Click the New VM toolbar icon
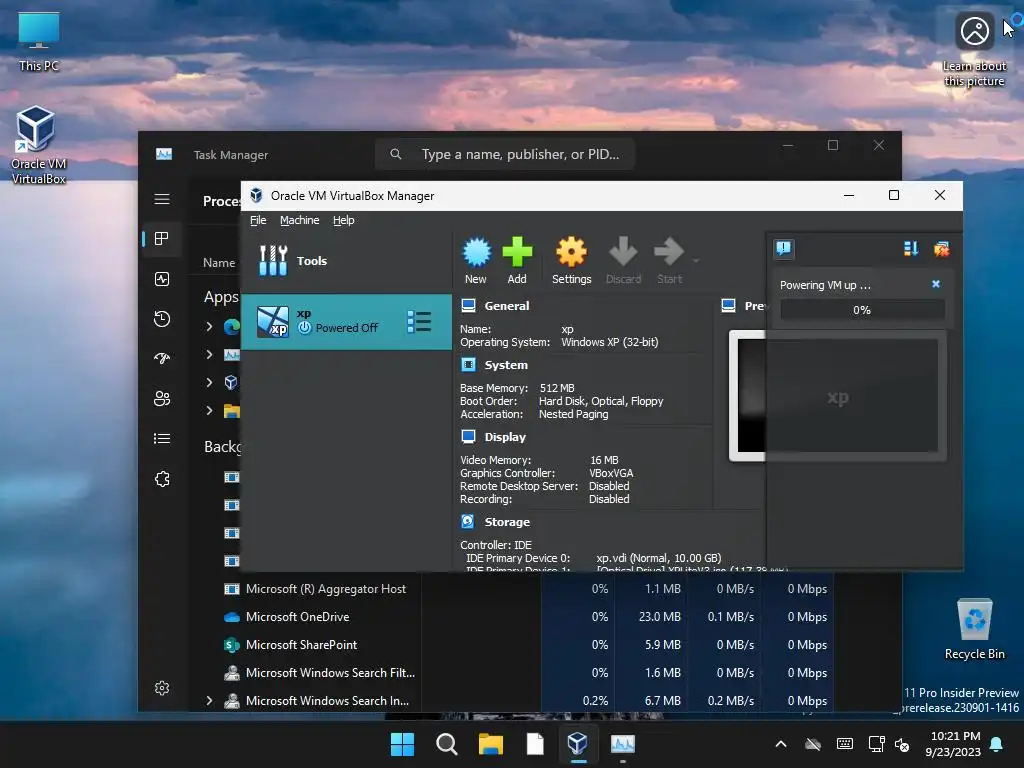Screen dimensions: 1024x768 coord(476,260)
